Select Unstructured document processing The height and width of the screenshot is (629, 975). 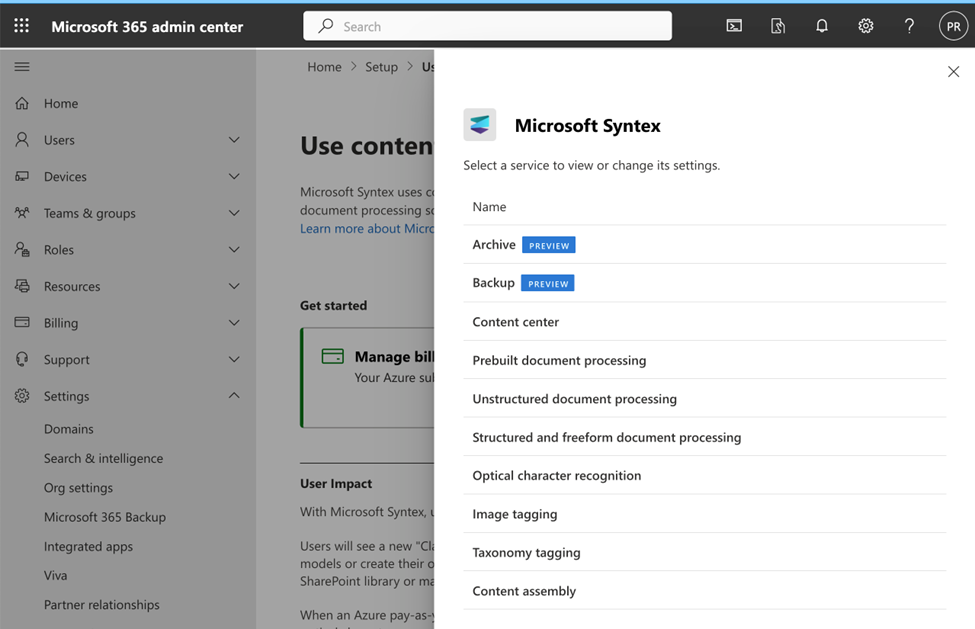(x=705, y=398)
